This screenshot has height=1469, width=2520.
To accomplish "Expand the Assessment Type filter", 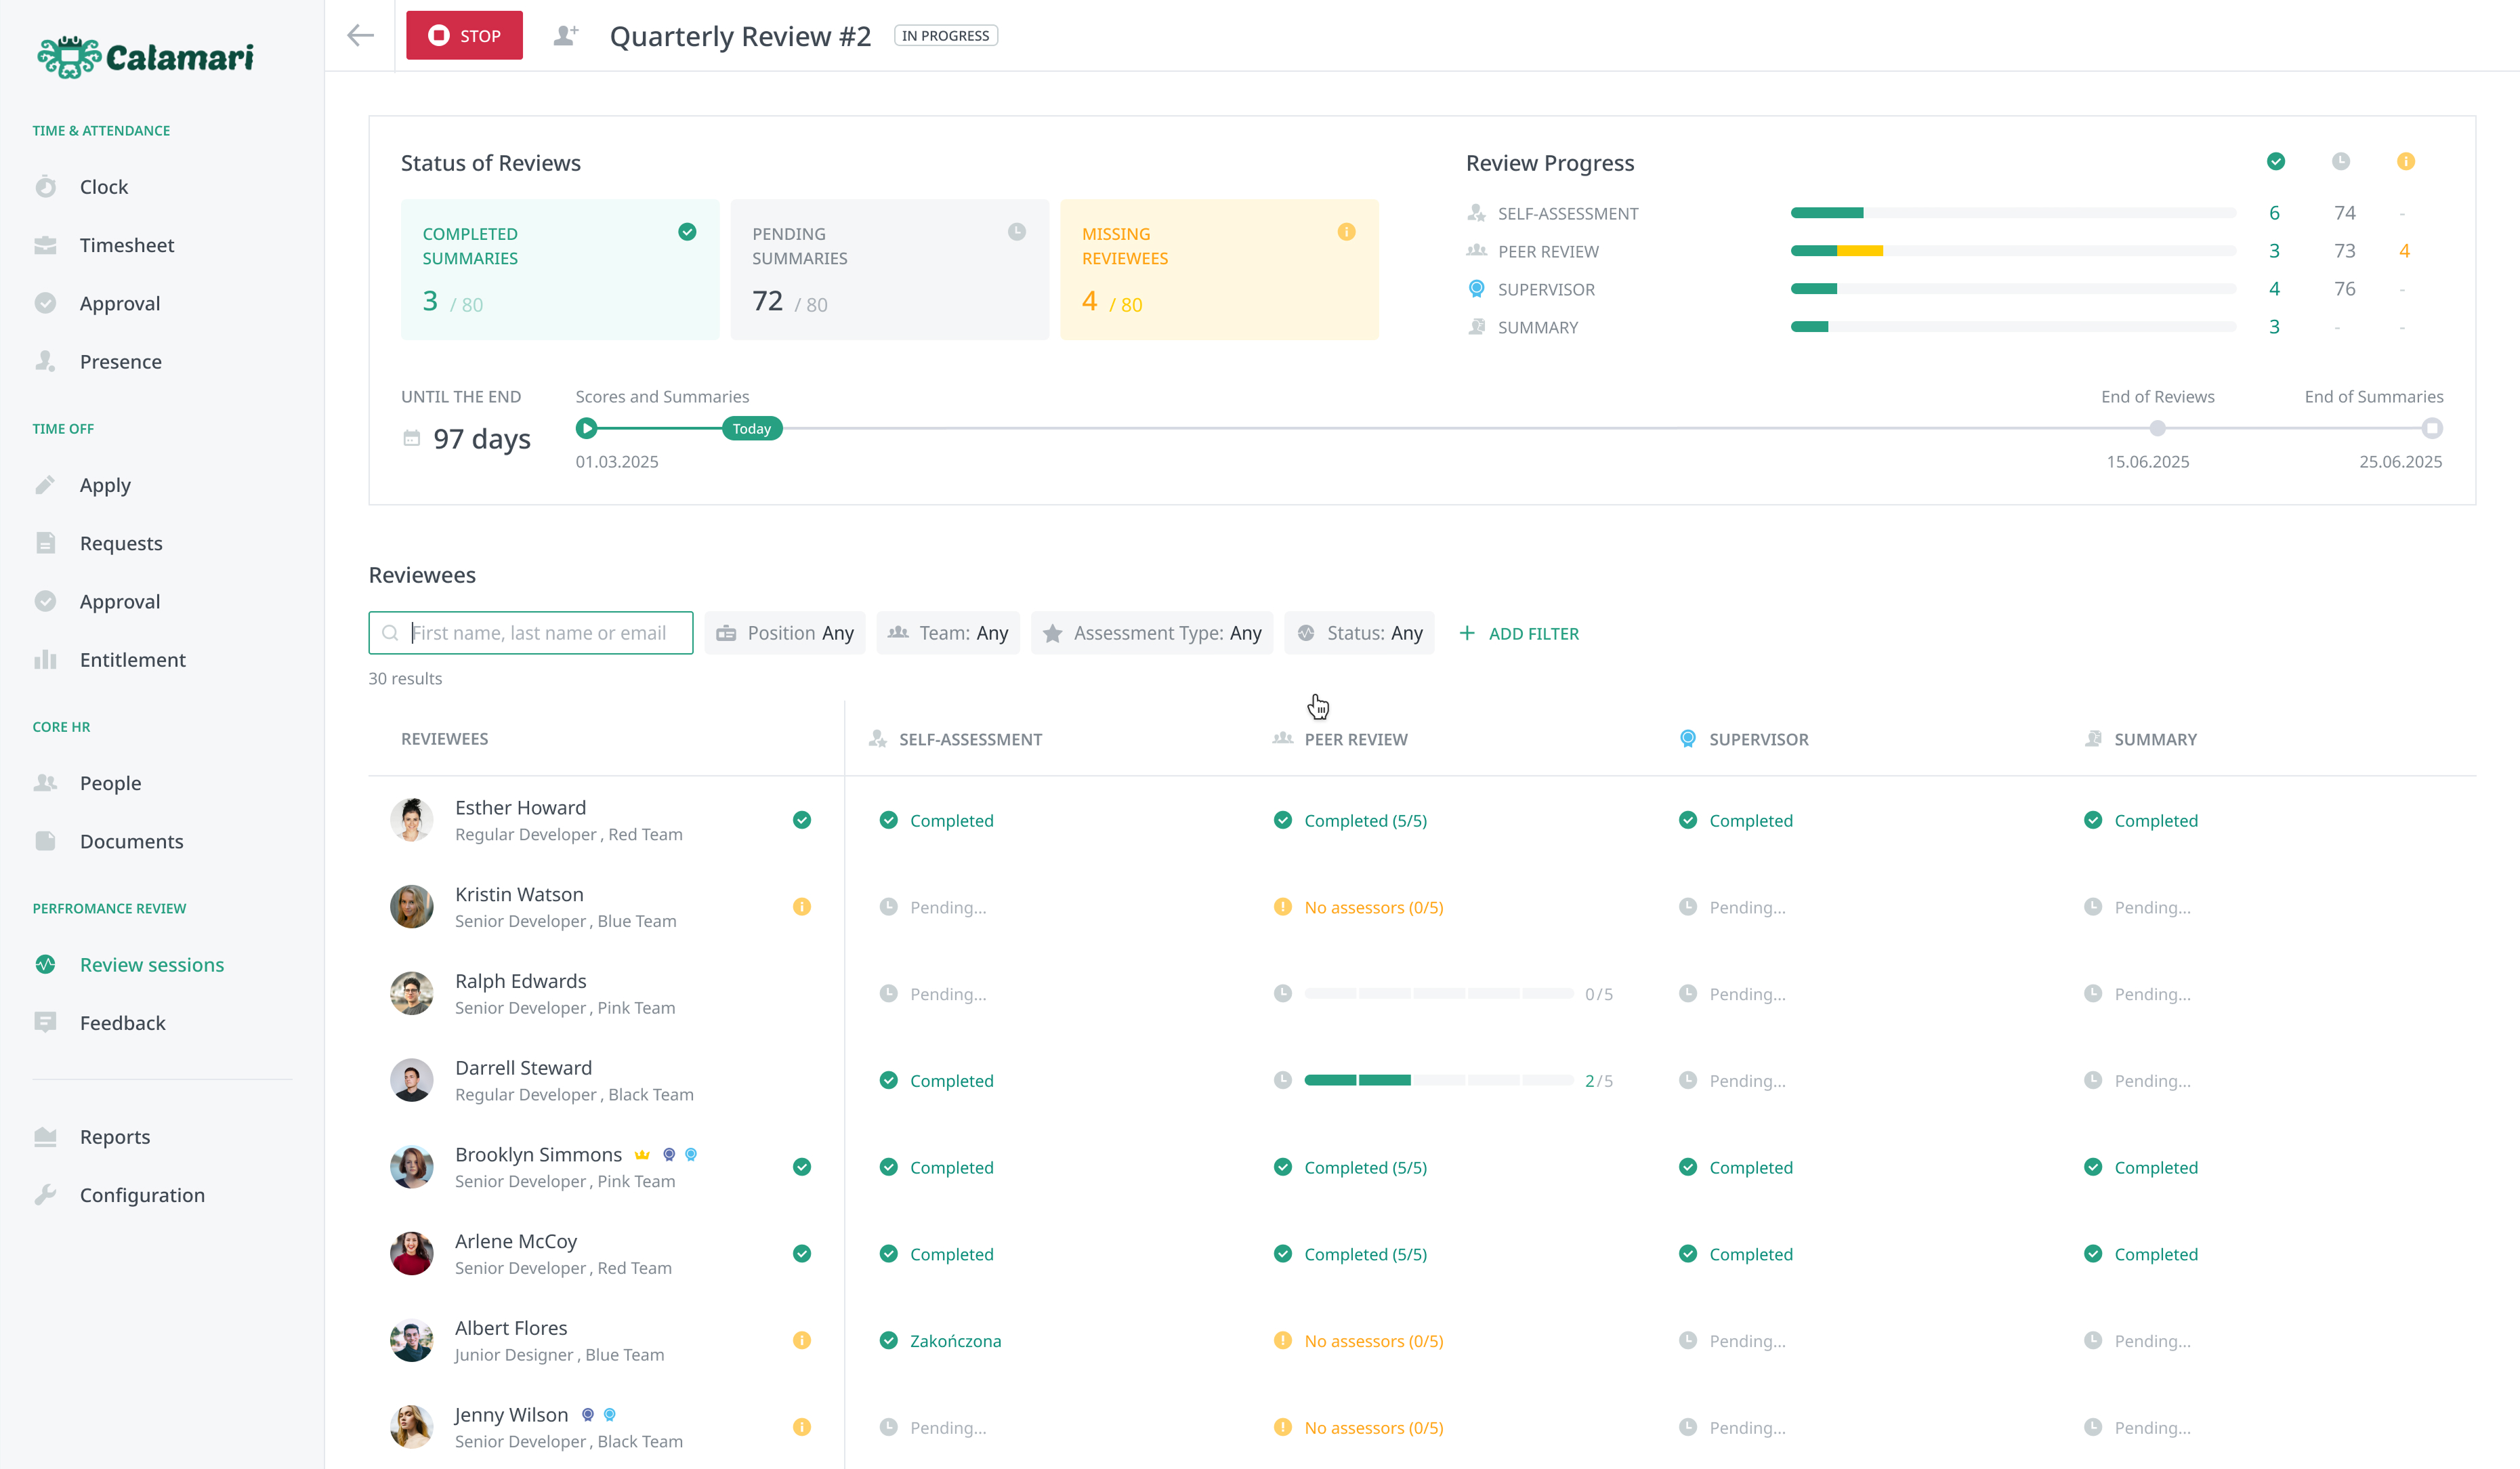I will [x=1152, y=633].
